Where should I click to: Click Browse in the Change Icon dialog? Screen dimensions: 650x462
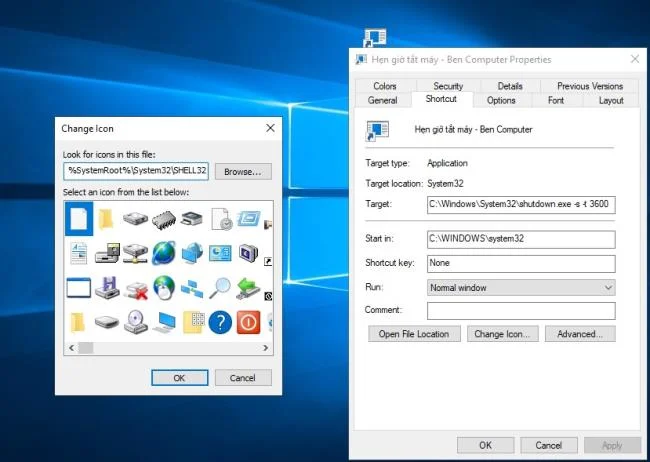(x=243, y=171)
